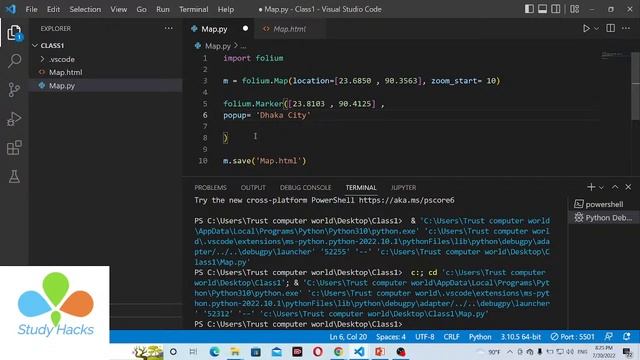Viewport: 640px width, 360px height.
Task: Collapse the CLASS1 folder section
Action: tap(105, 45)
